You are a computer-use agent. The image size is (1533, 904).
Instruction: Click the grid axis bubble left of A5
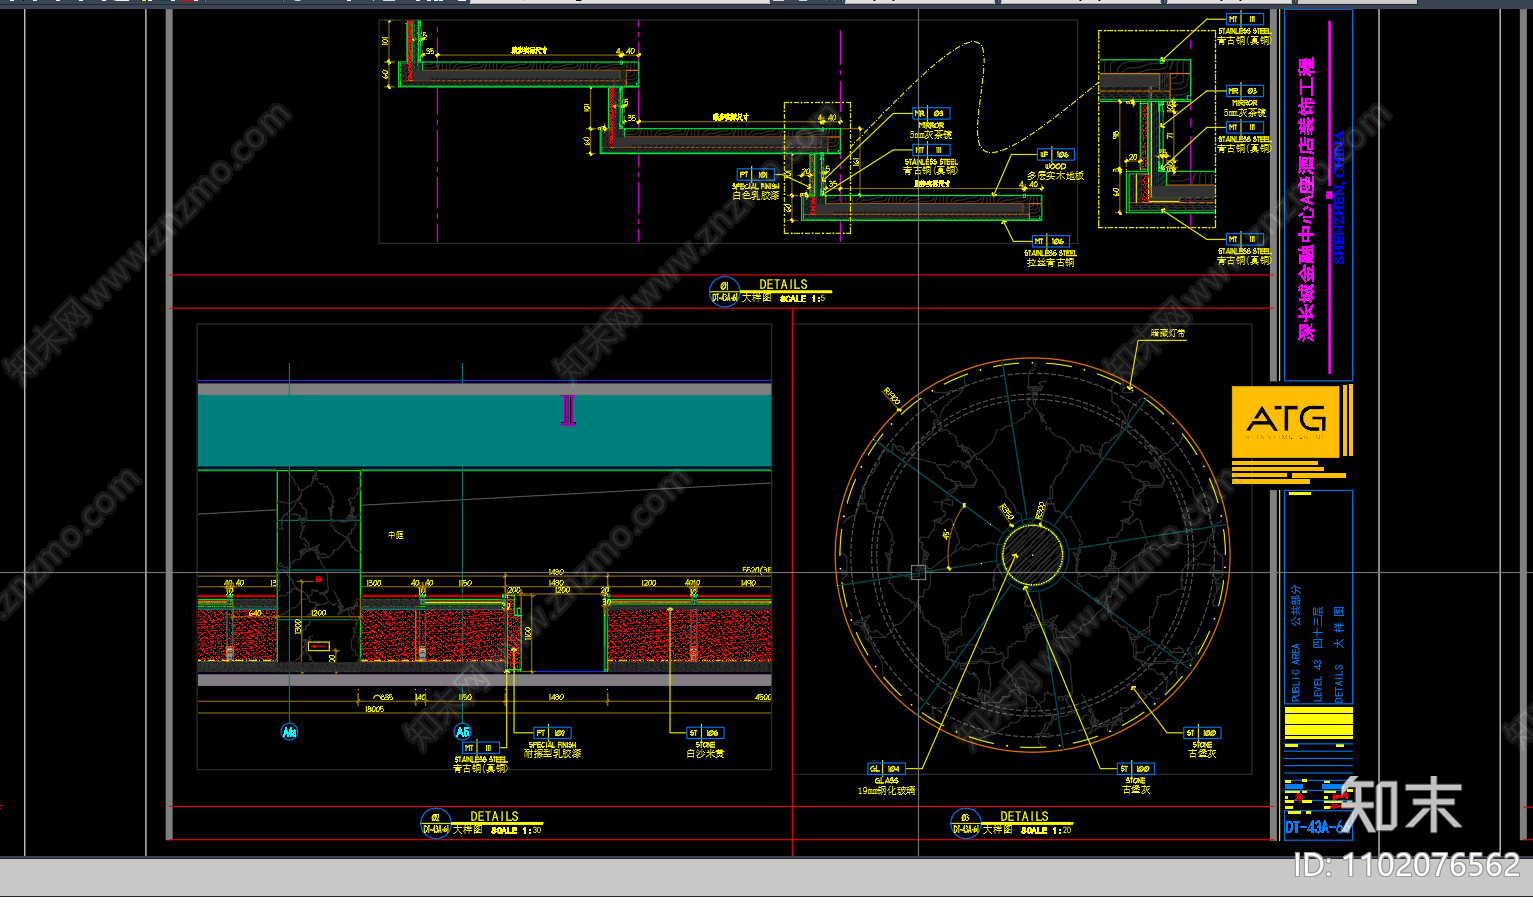[x=289, y=732]
